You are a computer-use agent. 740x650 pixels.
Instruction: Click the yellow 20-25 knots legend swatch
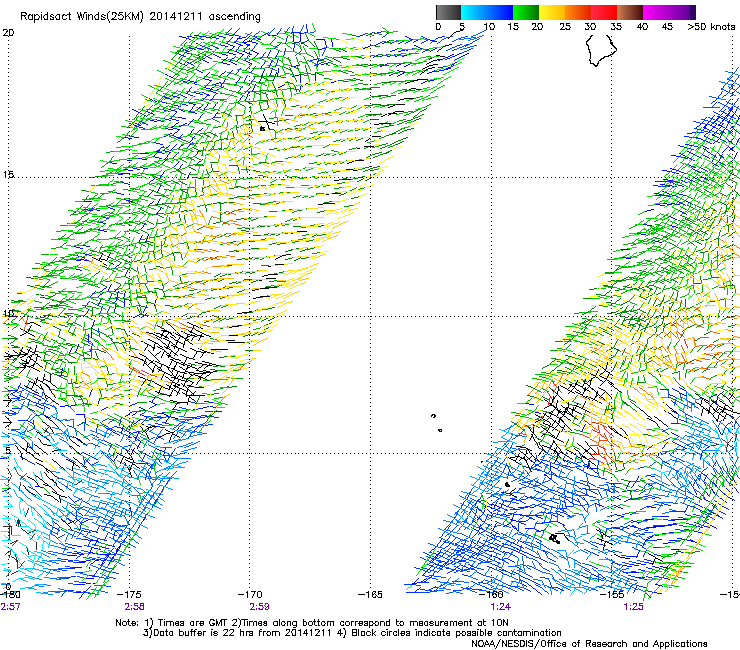click(552, 12)
